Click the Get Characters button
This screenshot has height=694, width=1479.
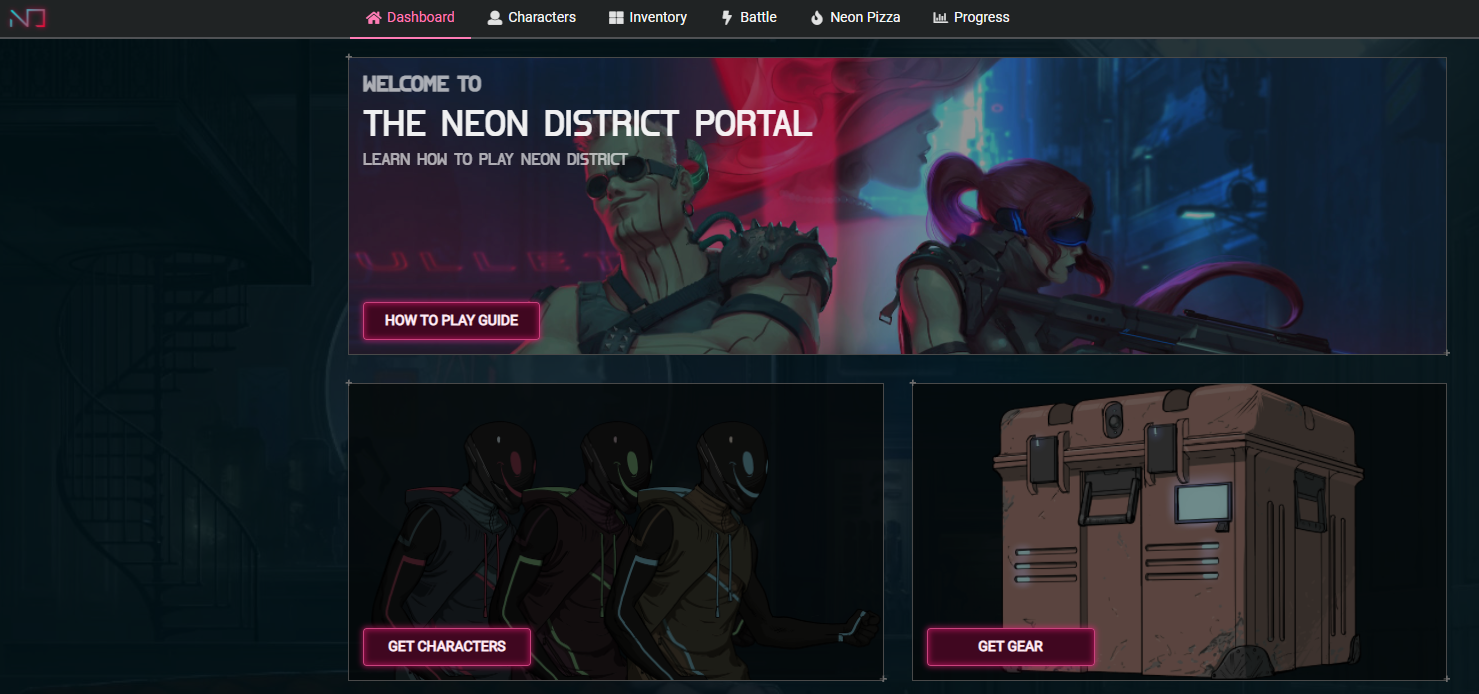pos(447,647)
